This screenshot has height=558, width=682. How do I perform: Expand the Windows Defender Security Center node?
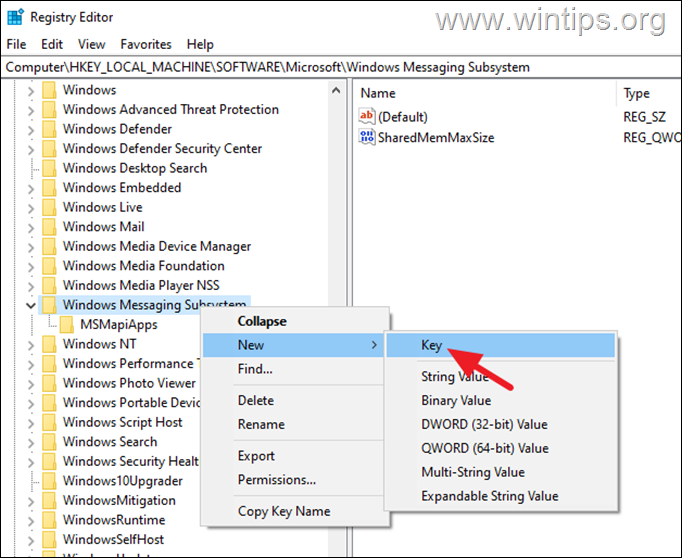(x=31, y=150)
